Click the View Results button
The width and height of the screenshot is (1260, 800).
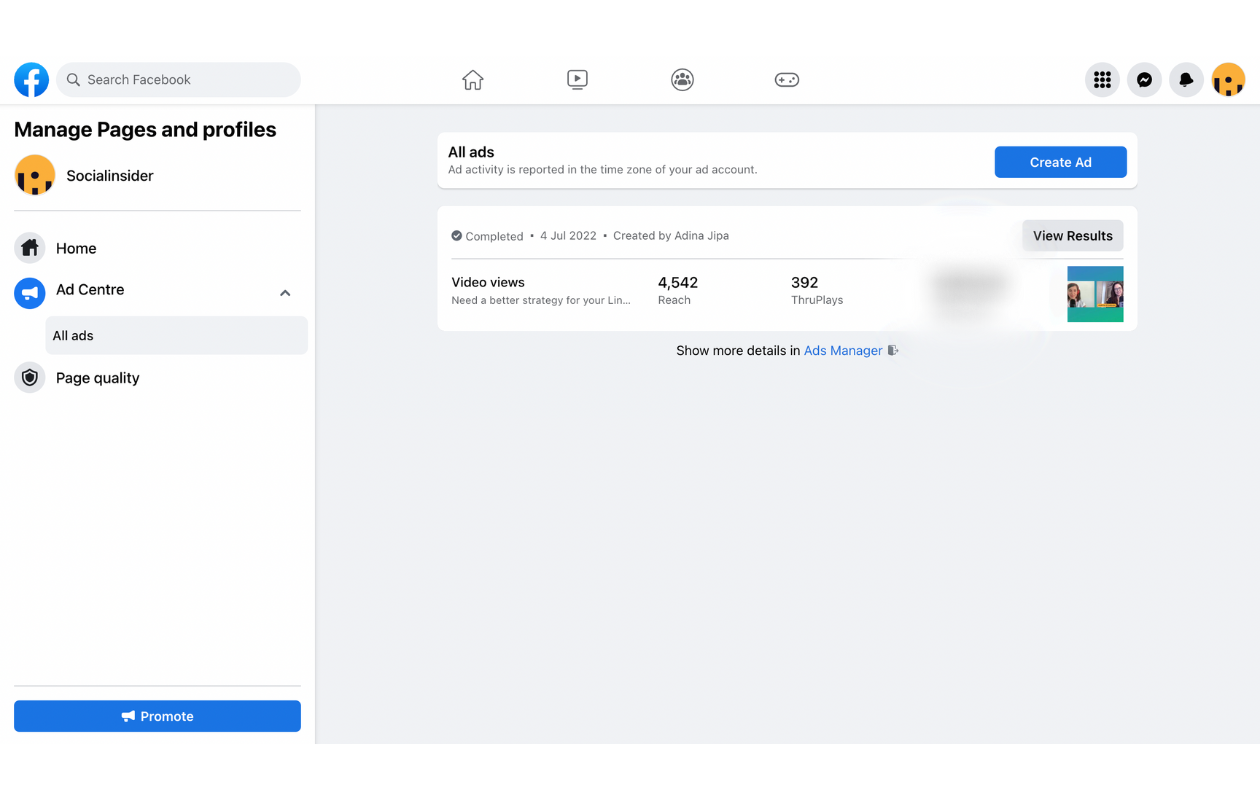pyautogui.click(x=1072, y=236)
